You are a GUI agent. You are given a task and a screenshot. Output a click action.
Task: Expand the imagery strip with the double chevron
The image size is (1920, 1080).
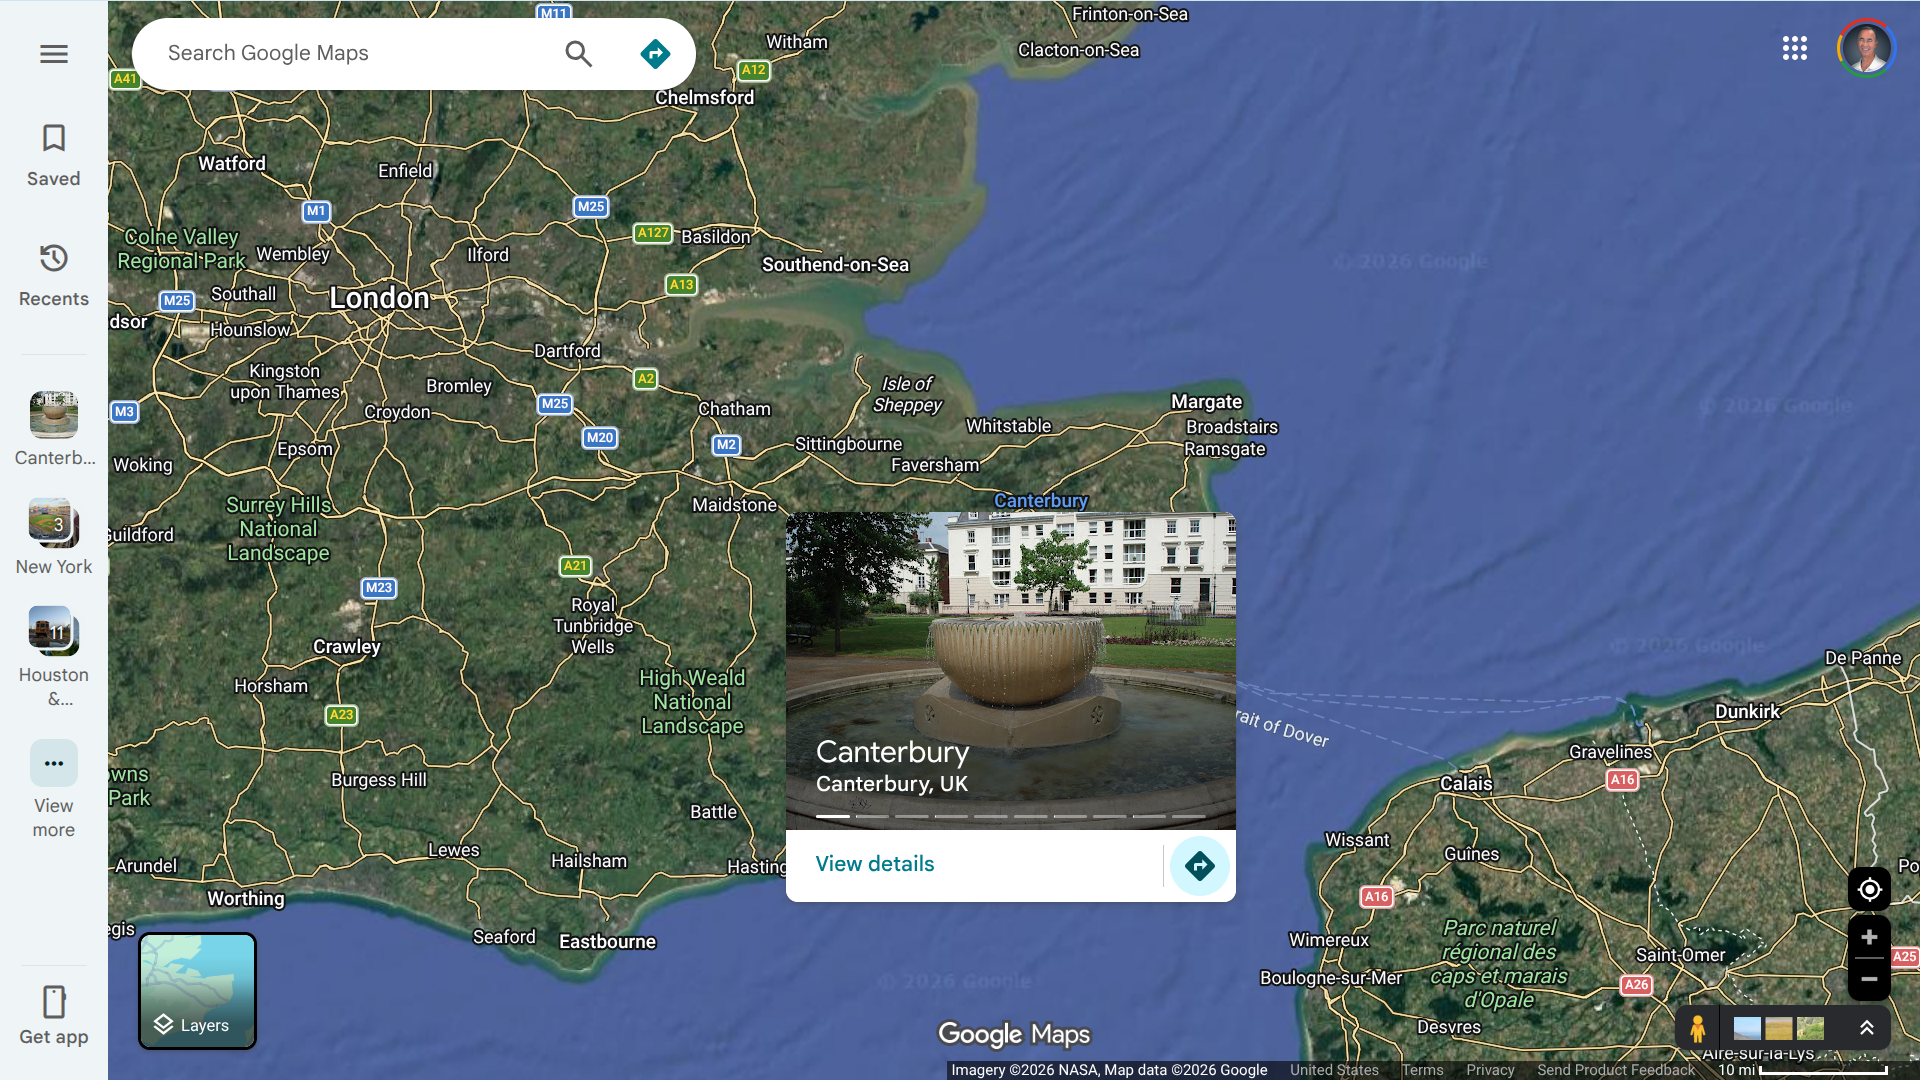[1866, 1028]
